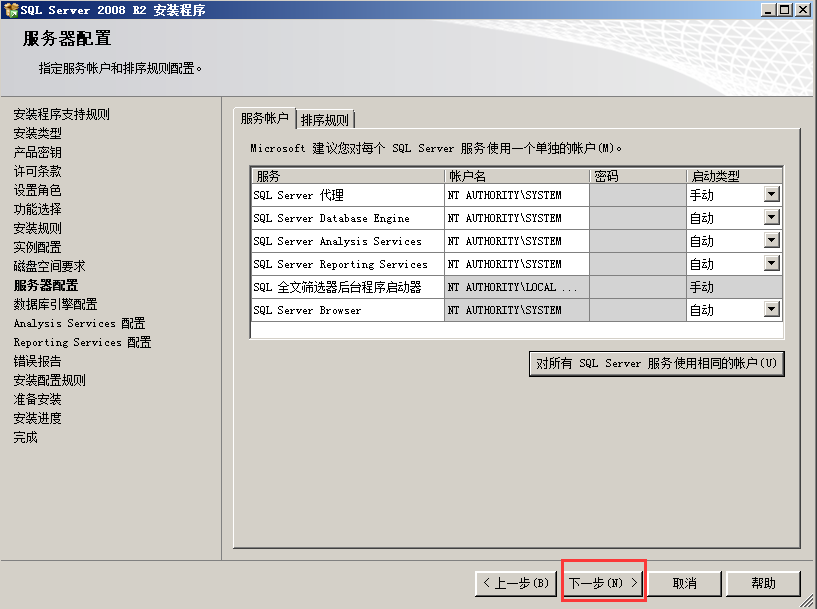Click the 服务 column header
This screenshot has height=609, width=817.
click(348, 176)
